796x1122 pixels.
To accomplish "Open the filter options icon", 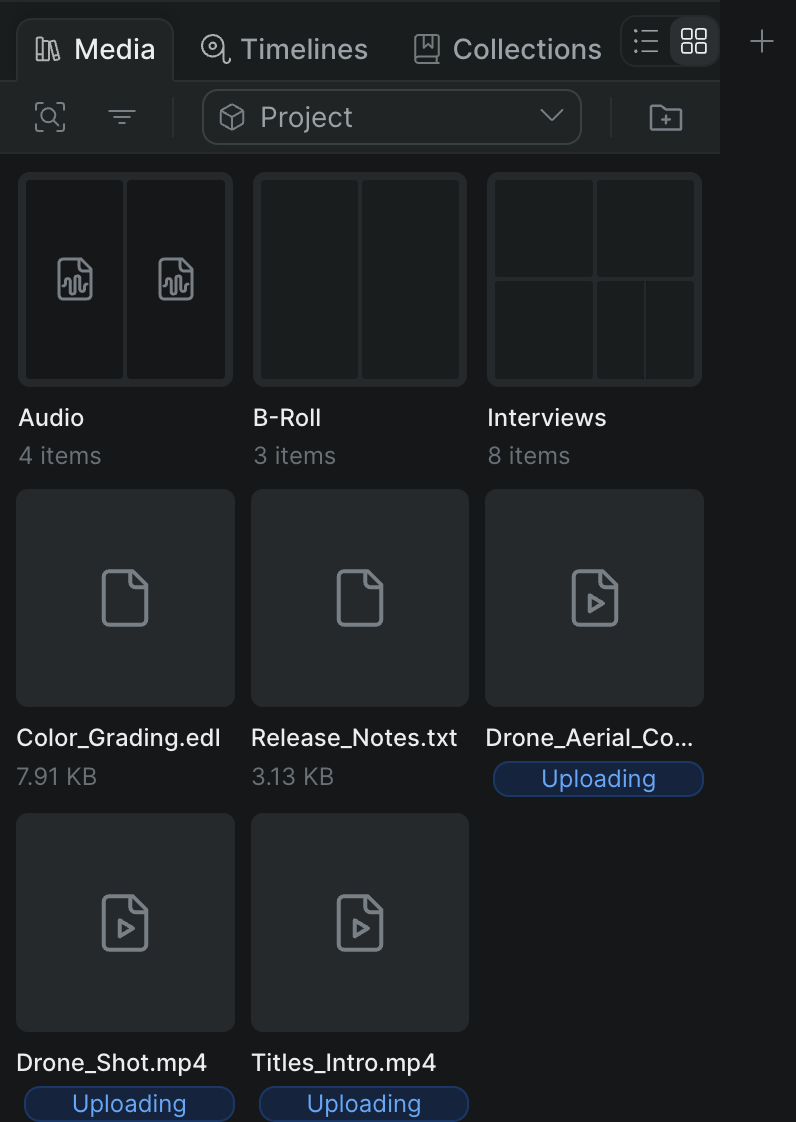I will click(x=122, y=117).
